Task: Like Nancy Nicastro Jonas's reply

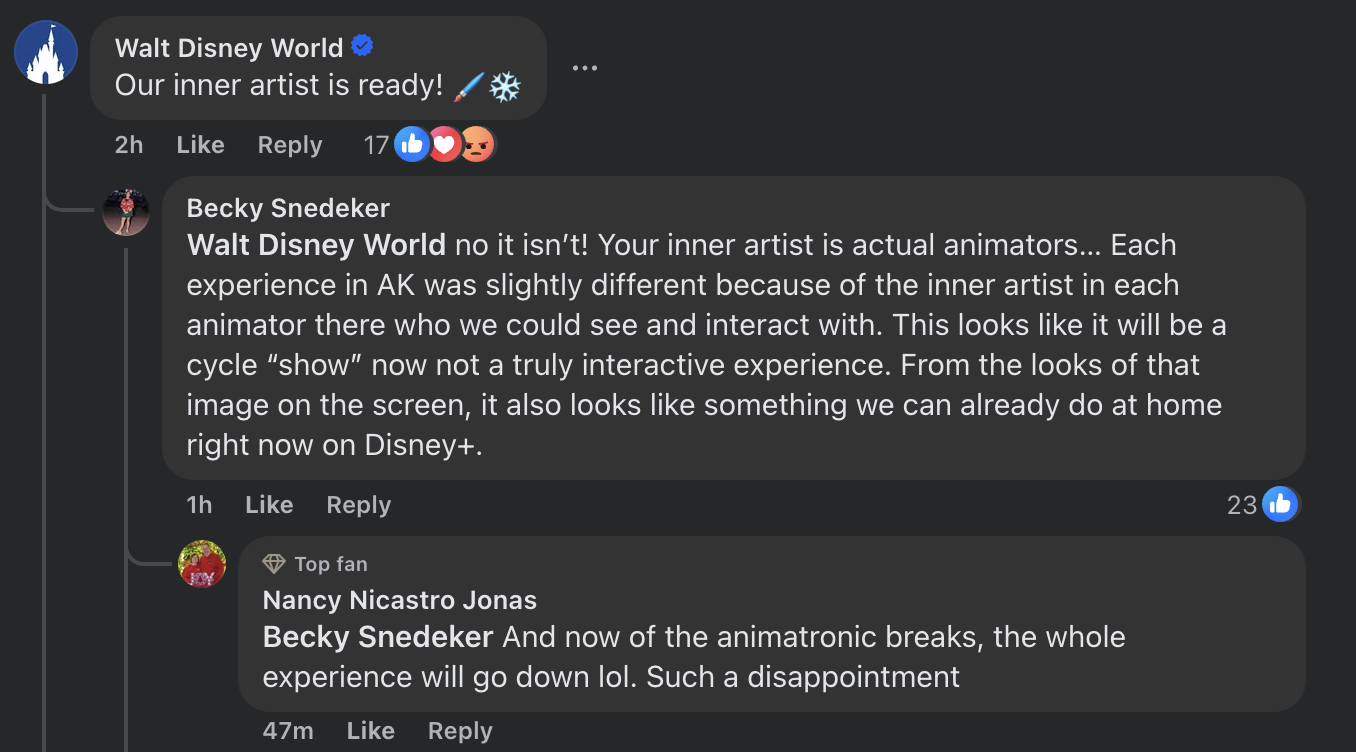Action: coord(370,731)
